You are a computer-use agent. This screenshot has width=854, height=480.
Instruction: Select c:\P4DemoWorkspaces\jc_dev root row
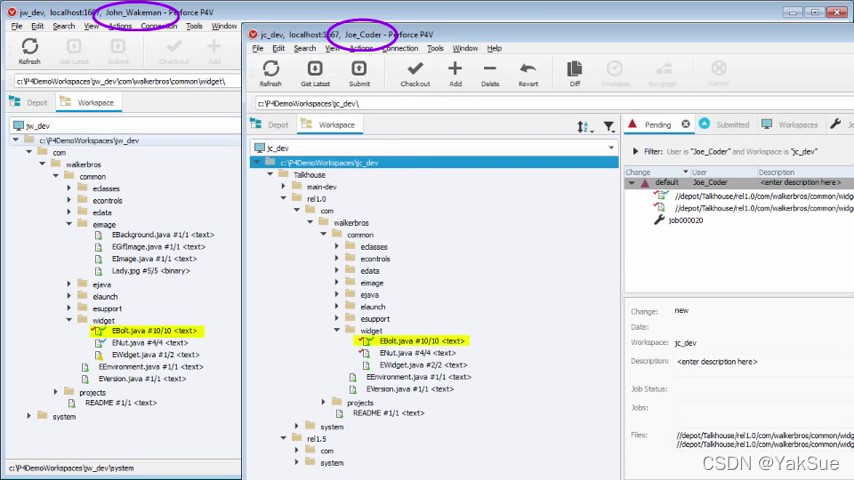pyautogui.click(x=434, y=162)
